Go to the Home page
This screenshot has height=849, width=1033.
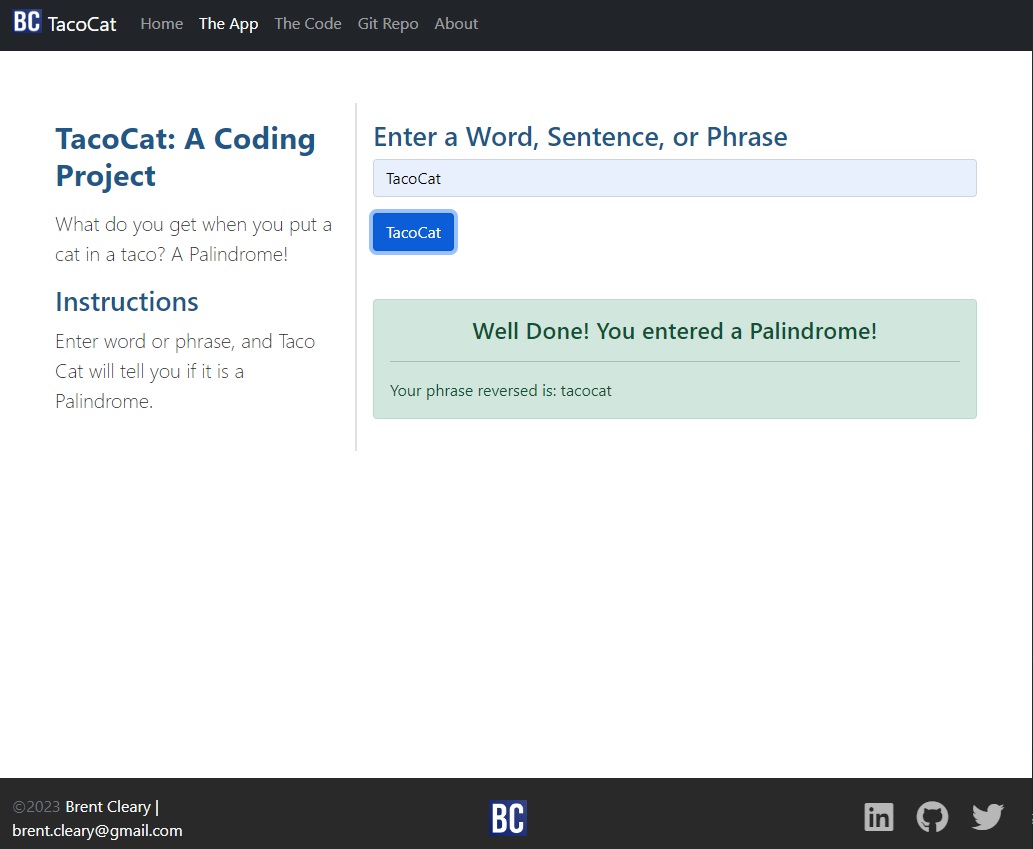161,24
